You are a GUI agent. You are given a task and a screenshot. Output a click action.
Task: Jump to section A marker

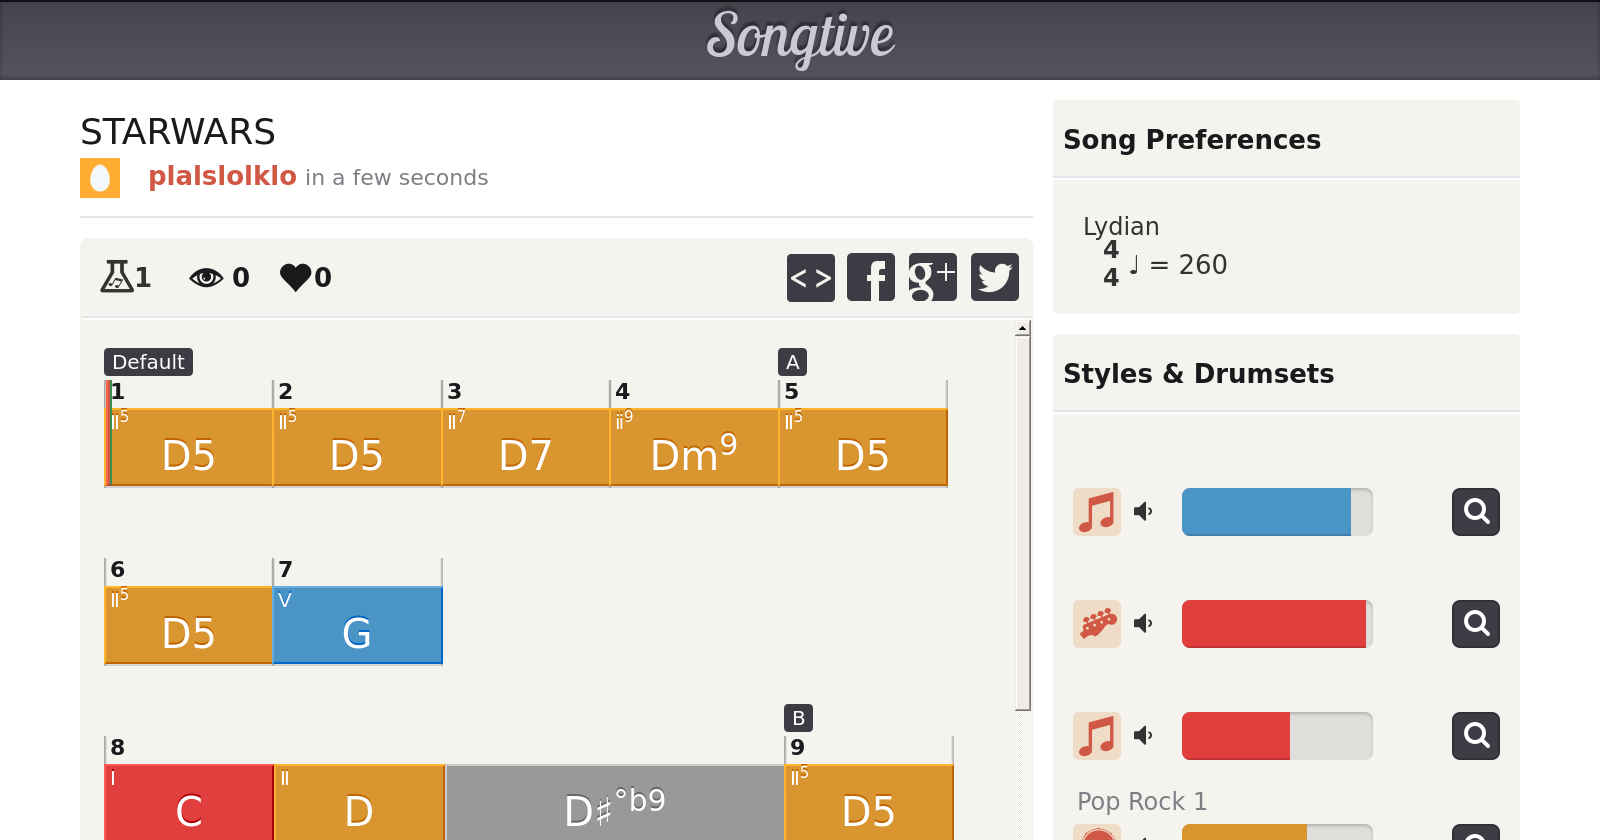coord(792,362)
